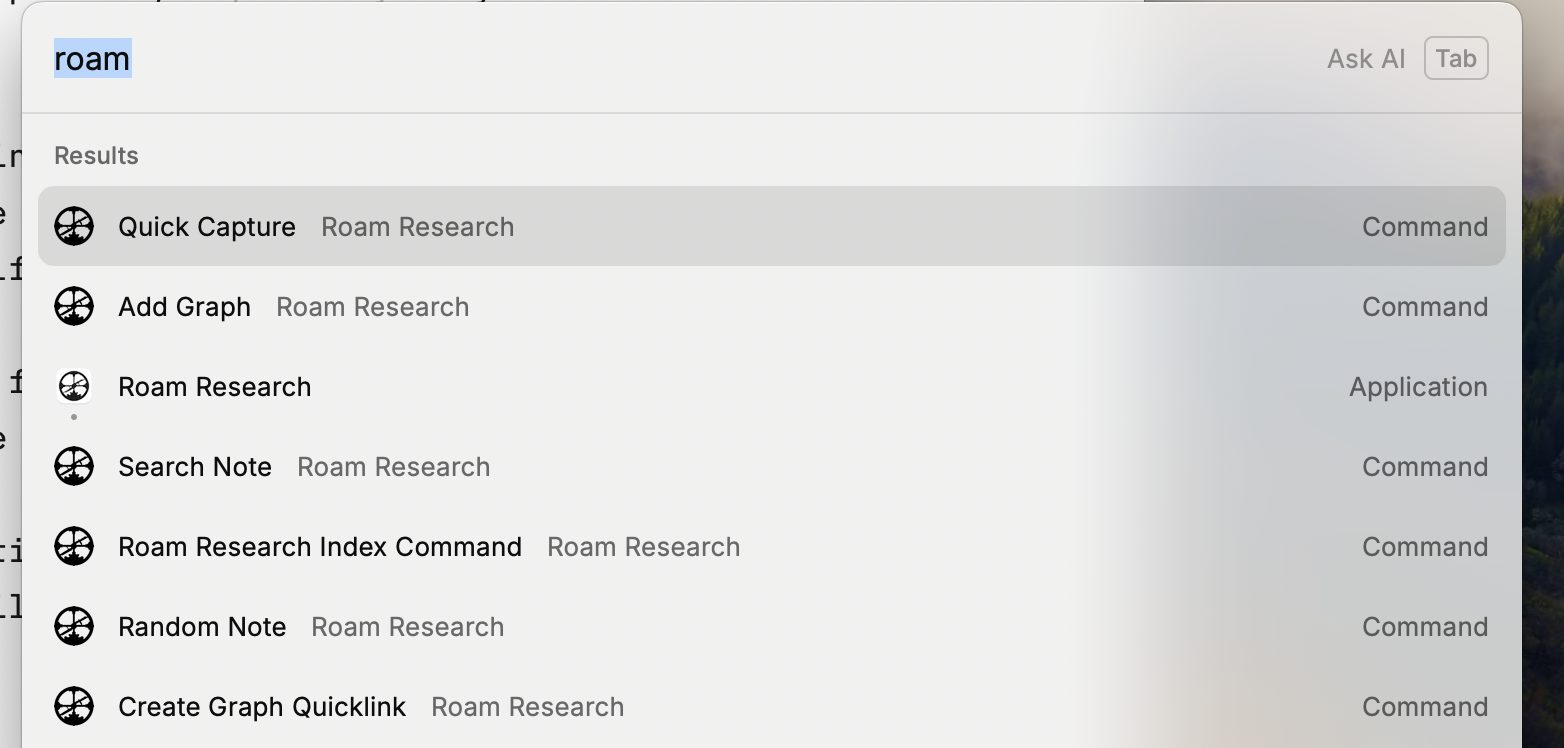The image size is (1564, 748).
Task: Click the Random Note Roam icon
Action: click(74, 626)
